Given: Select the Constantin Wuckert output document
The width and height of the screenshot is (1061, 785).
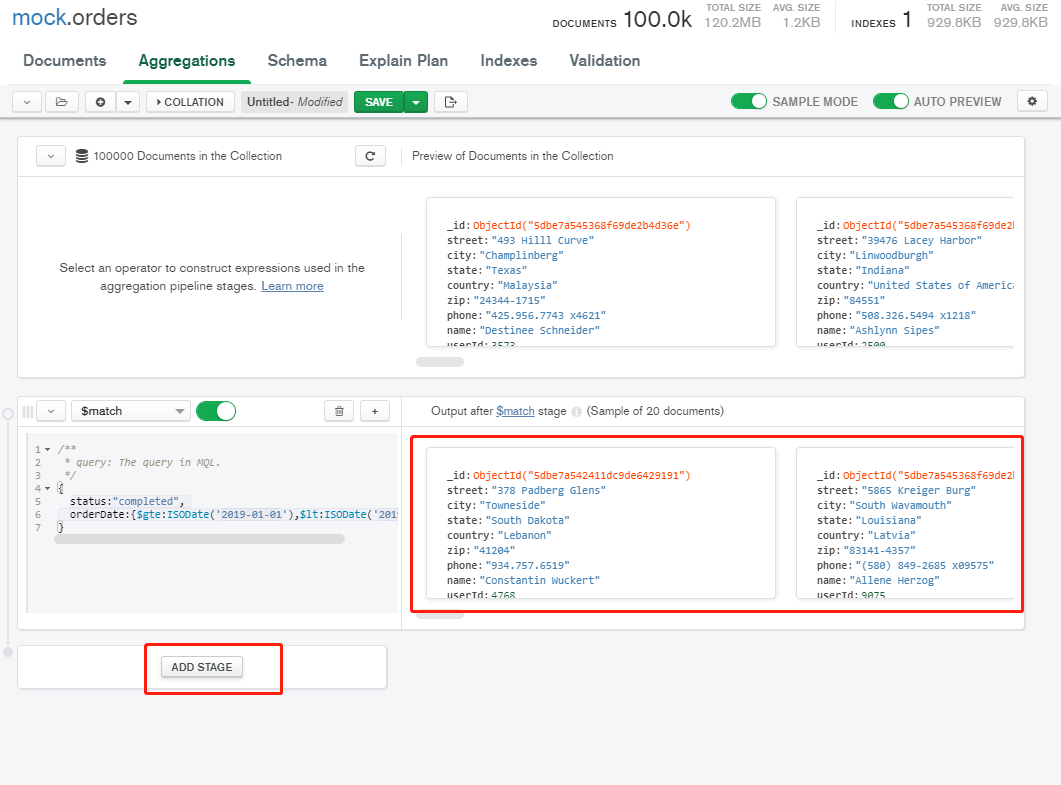Looking at the screenshot, I should 601,523.
